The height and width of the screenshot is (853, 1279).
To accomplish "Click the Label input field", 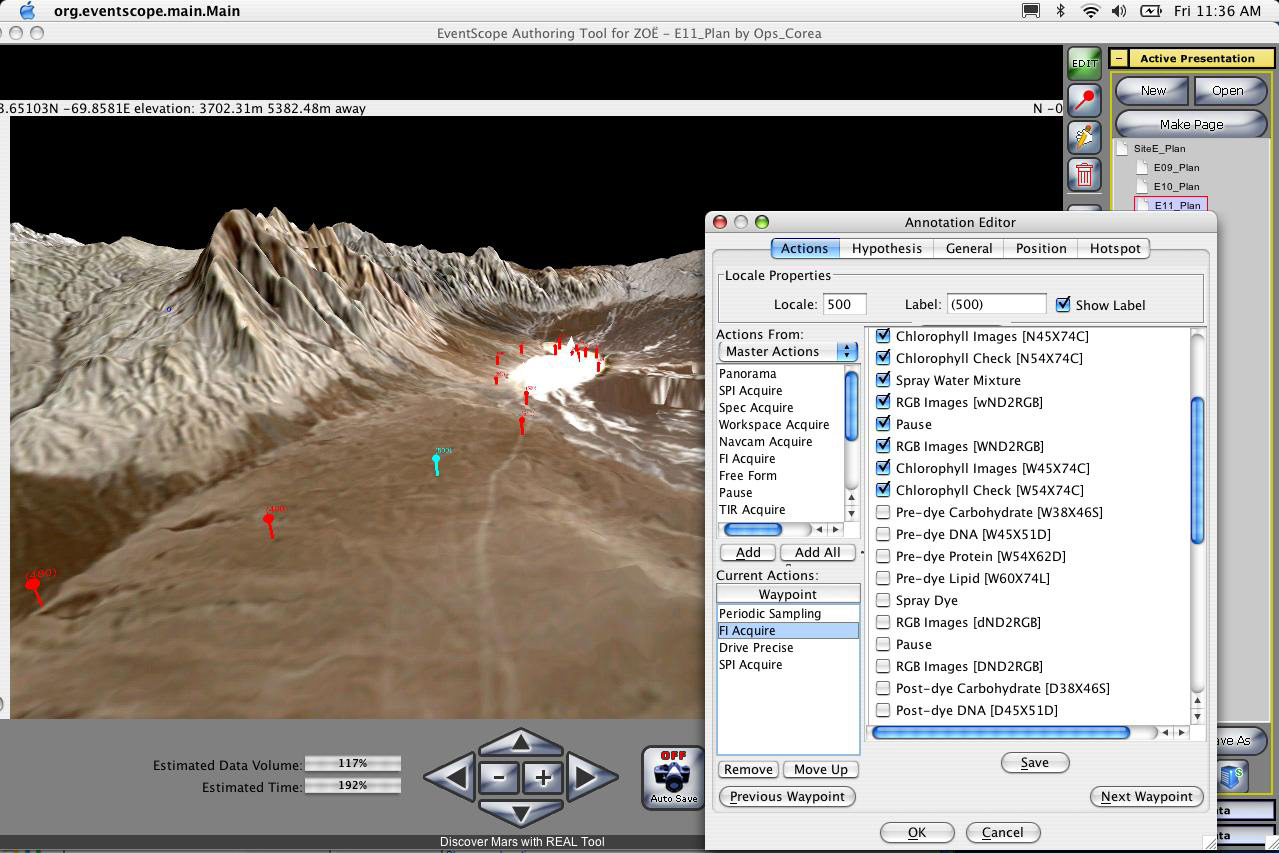I will click(x=996, y=304).
